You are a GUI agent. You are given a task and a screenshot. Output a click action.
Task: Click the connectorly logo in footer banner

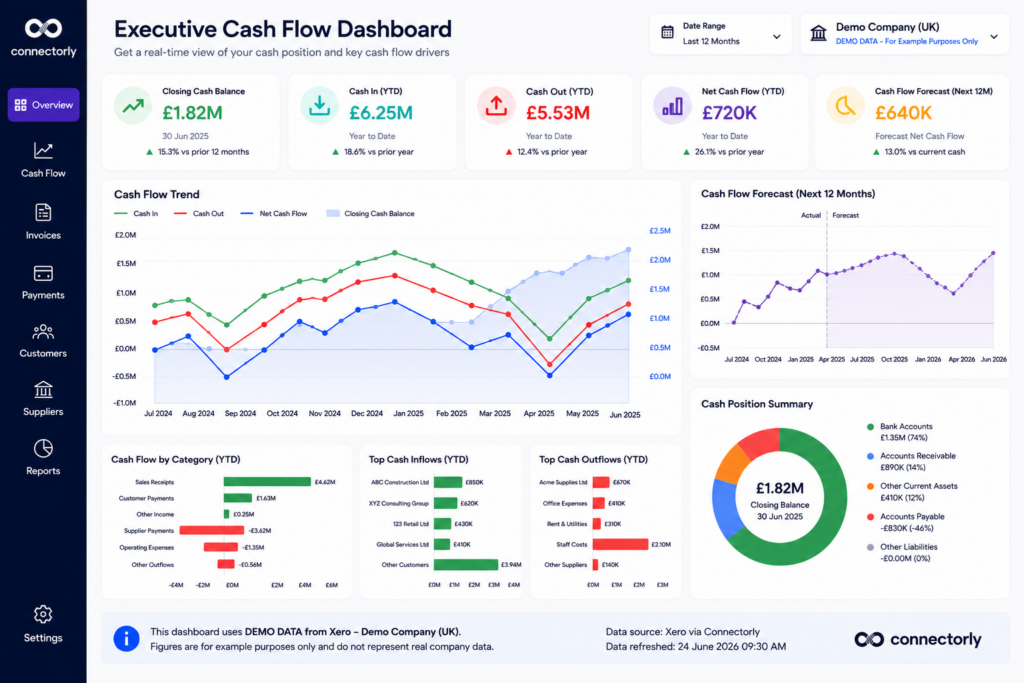918,639
